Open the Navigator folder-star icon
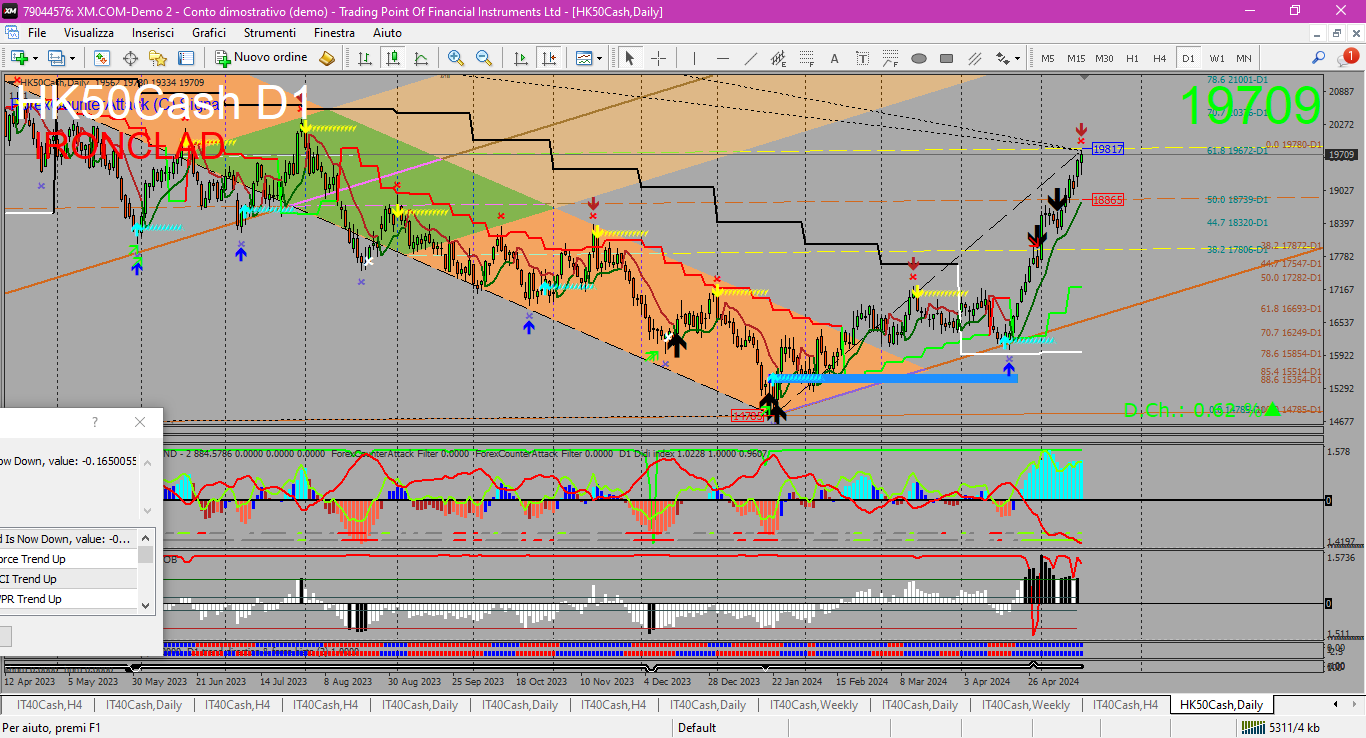 pos(158,58)
